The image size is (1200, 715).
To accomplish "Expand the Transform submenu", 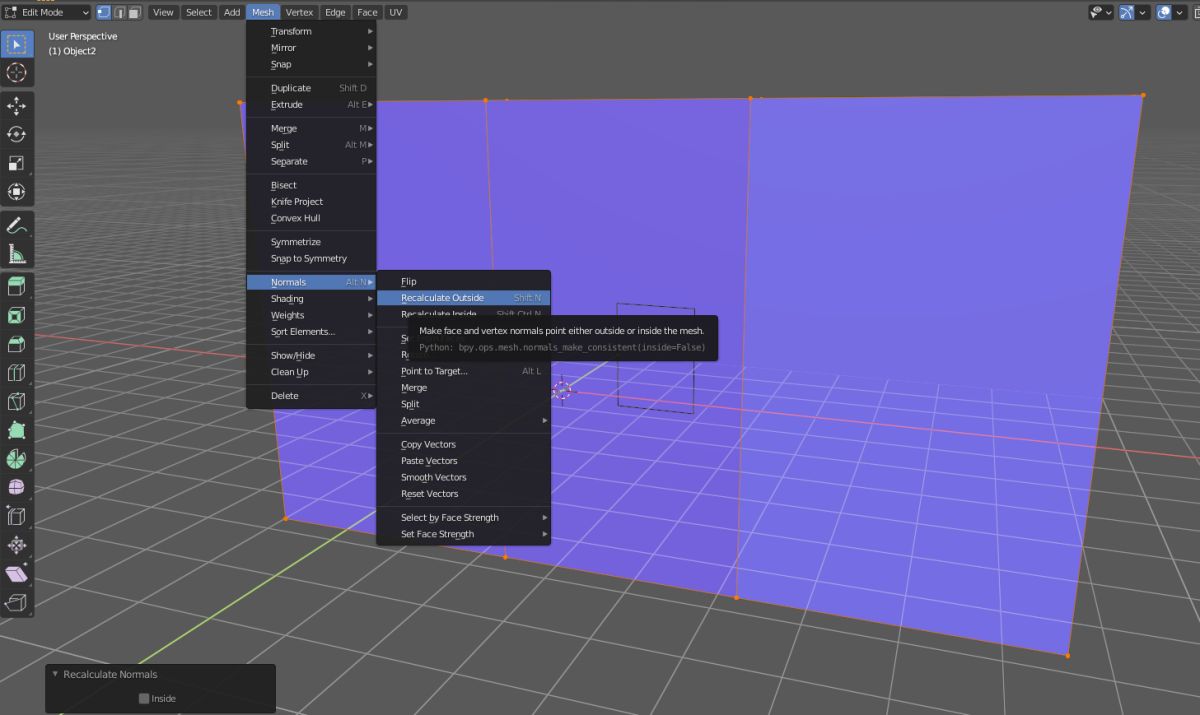I will pos(311,31).
